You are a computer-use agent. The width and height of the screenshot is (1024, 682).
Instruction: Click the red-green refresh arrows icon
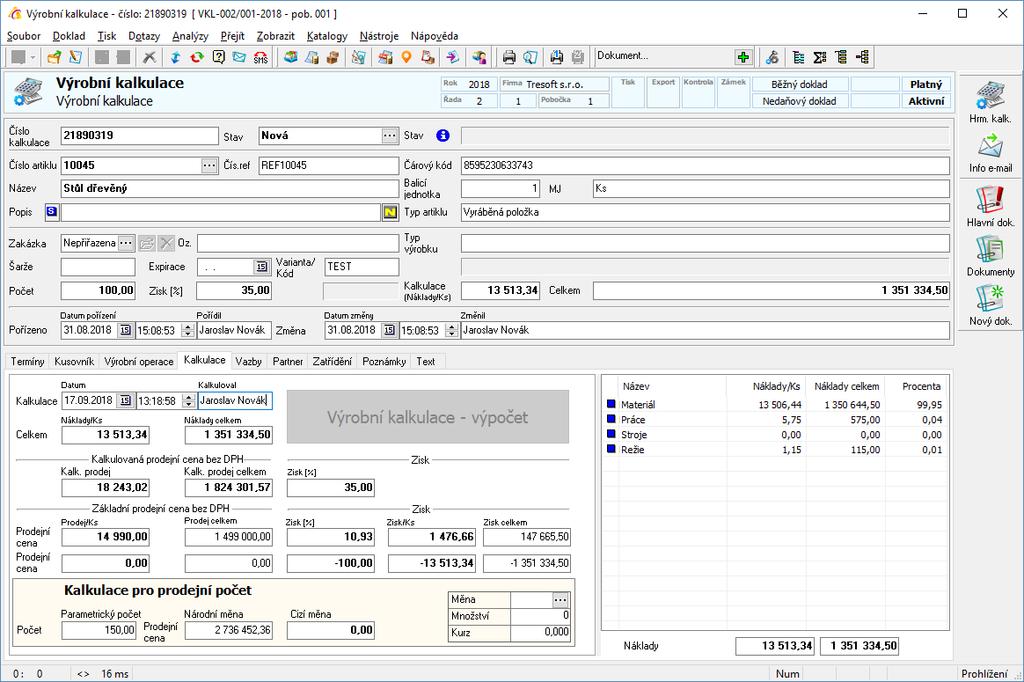(x=197, y=57)
